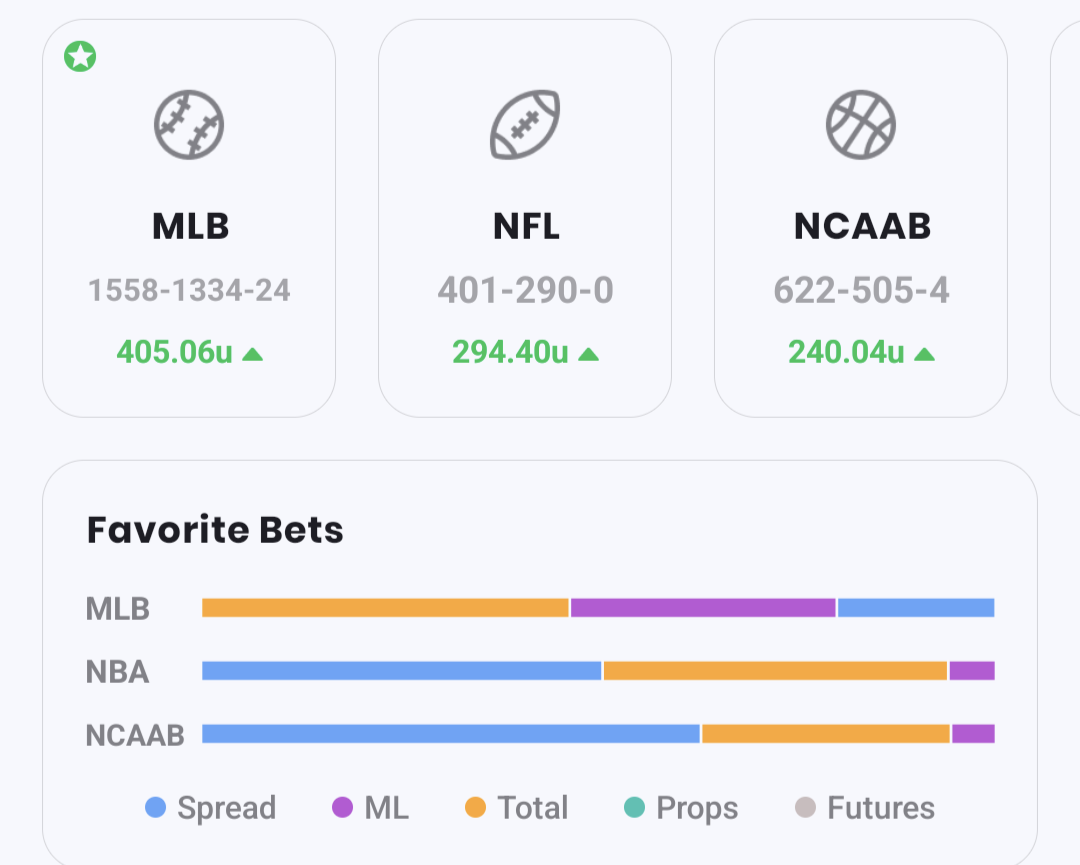Click the Favorite Bets heading
This screenshot has height=865, width=1080.
pyautogui.click(x=215, y=530)
